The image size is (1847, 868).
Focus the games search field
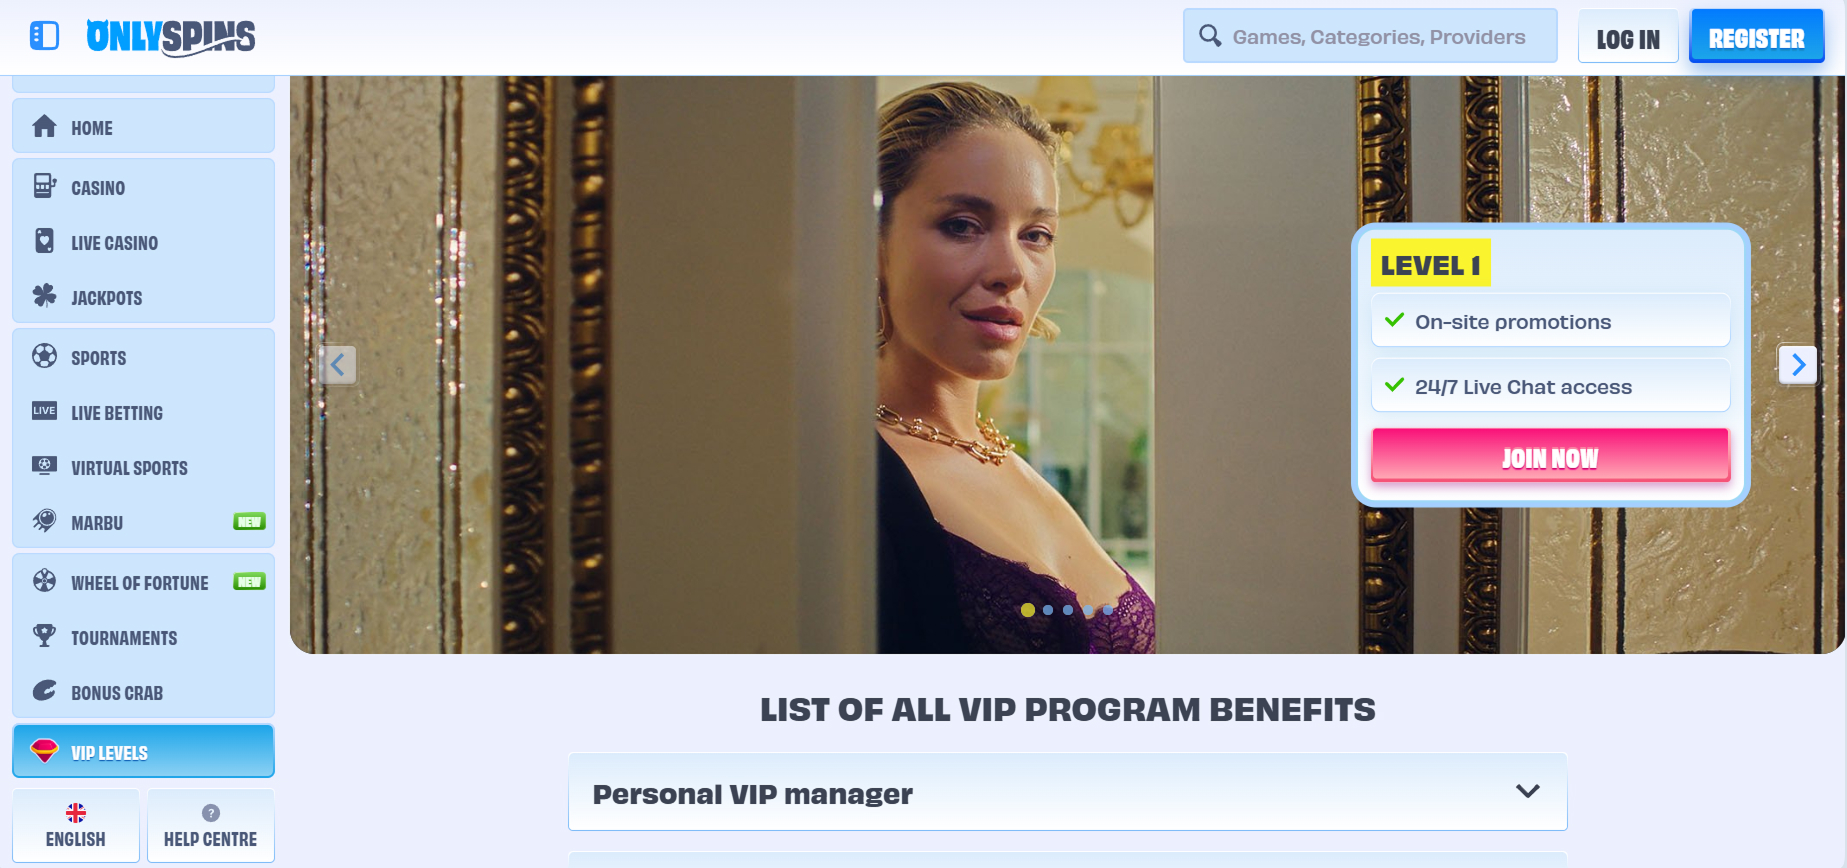pos(1370,36)
